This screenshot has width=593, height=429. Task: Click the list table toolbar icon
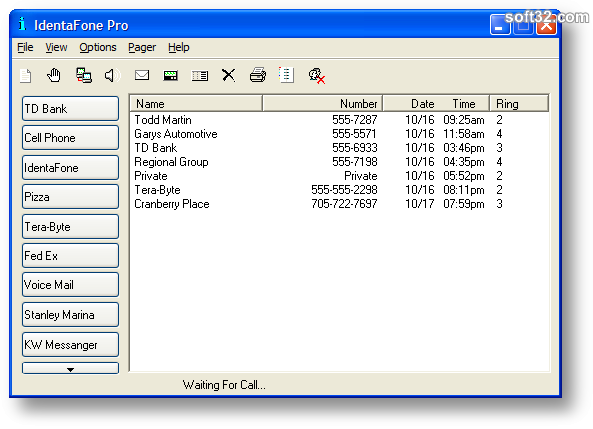coord(200,76)
